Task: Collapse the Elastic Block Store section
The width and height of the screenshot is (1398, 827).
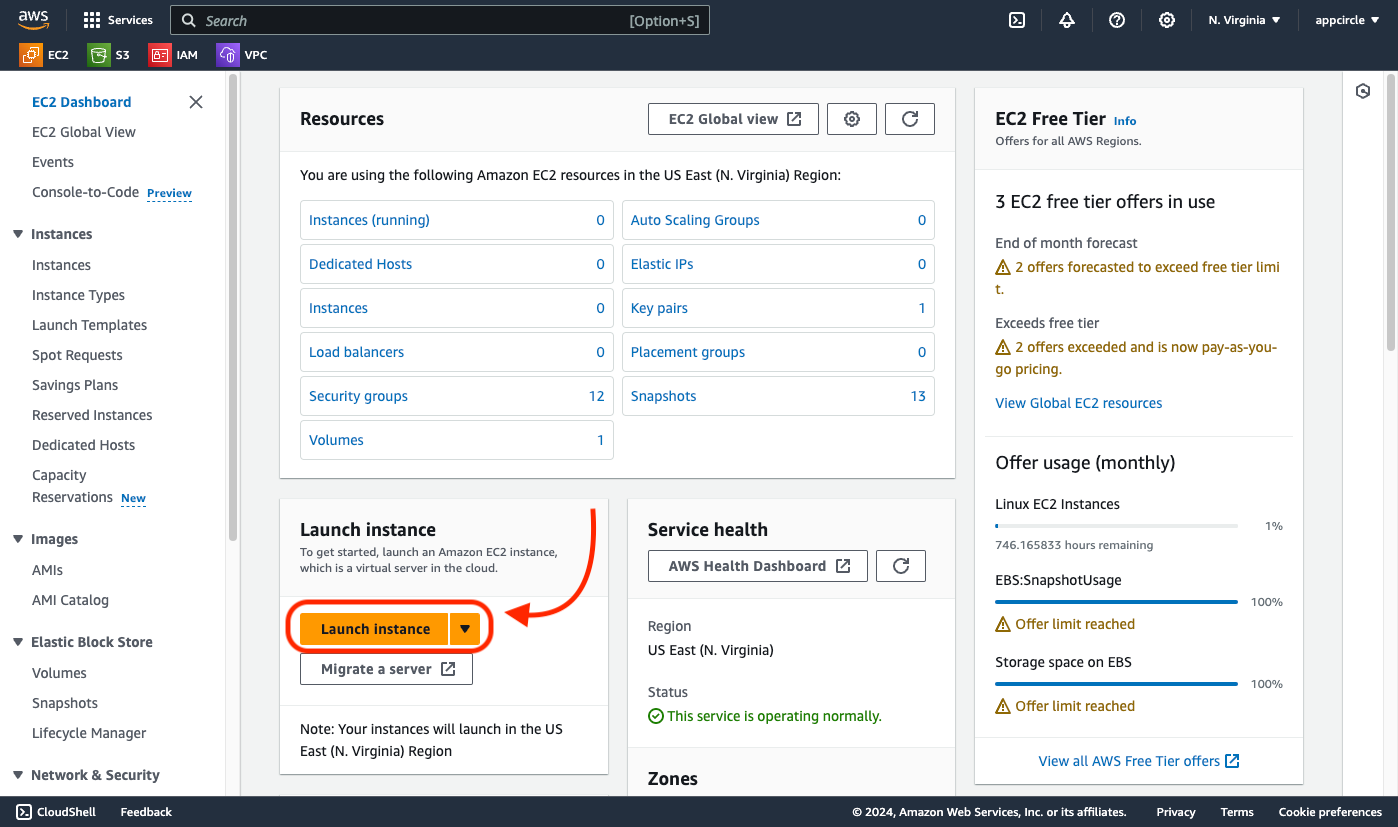Action: pyautogui.click(x=18, y=642)
